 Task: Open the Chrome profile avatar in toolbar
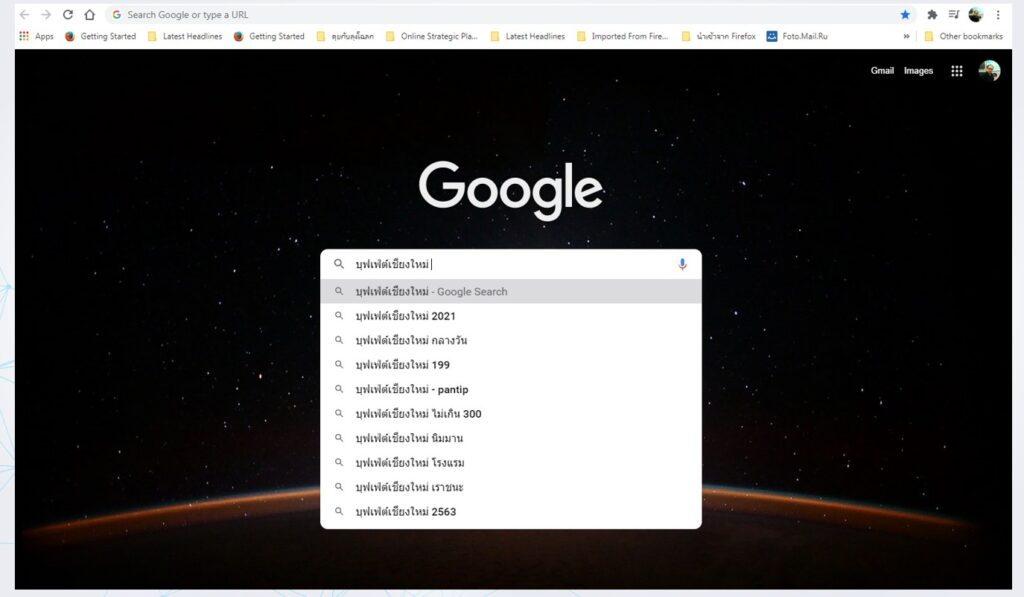click(x=976, y=14)
